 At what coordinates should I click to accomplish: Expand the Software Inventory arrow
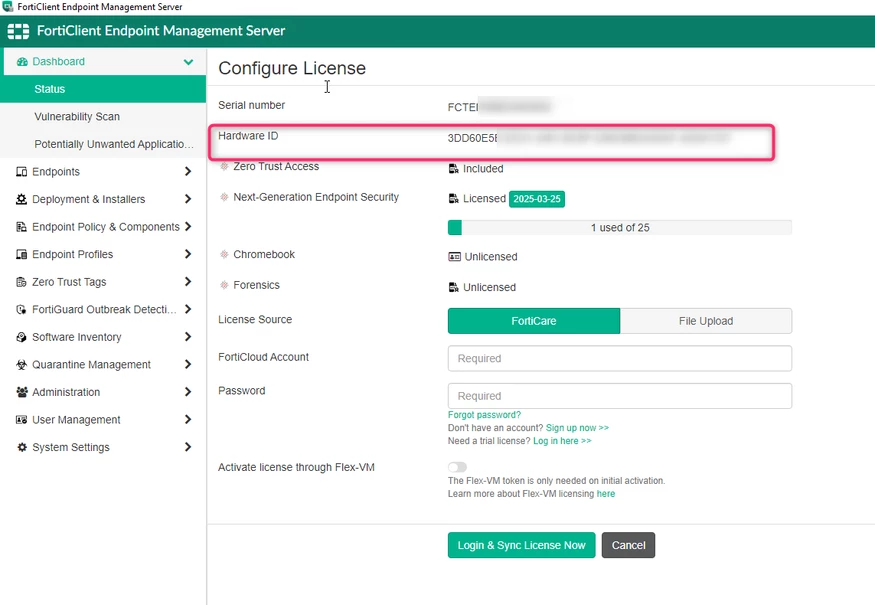click(x=188, y=337)
